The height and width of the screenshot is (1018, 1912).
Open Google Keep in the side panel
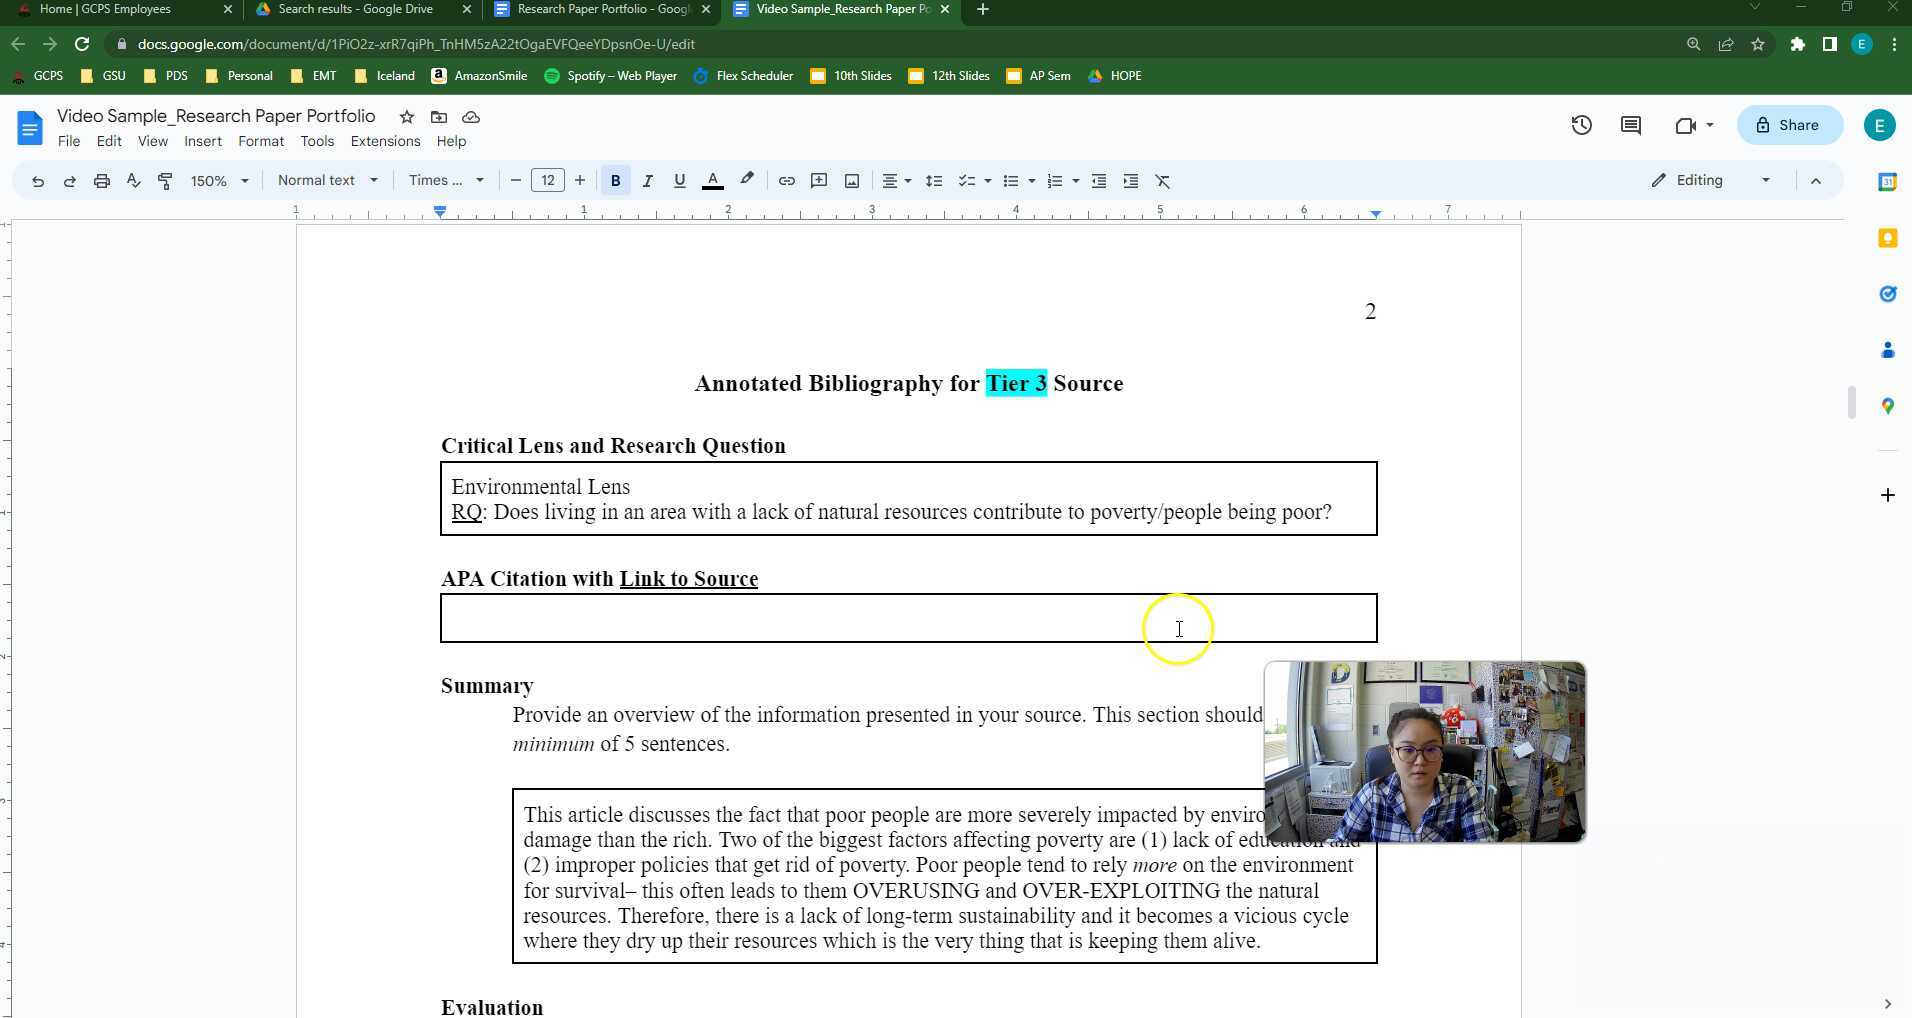(1889, 238)
